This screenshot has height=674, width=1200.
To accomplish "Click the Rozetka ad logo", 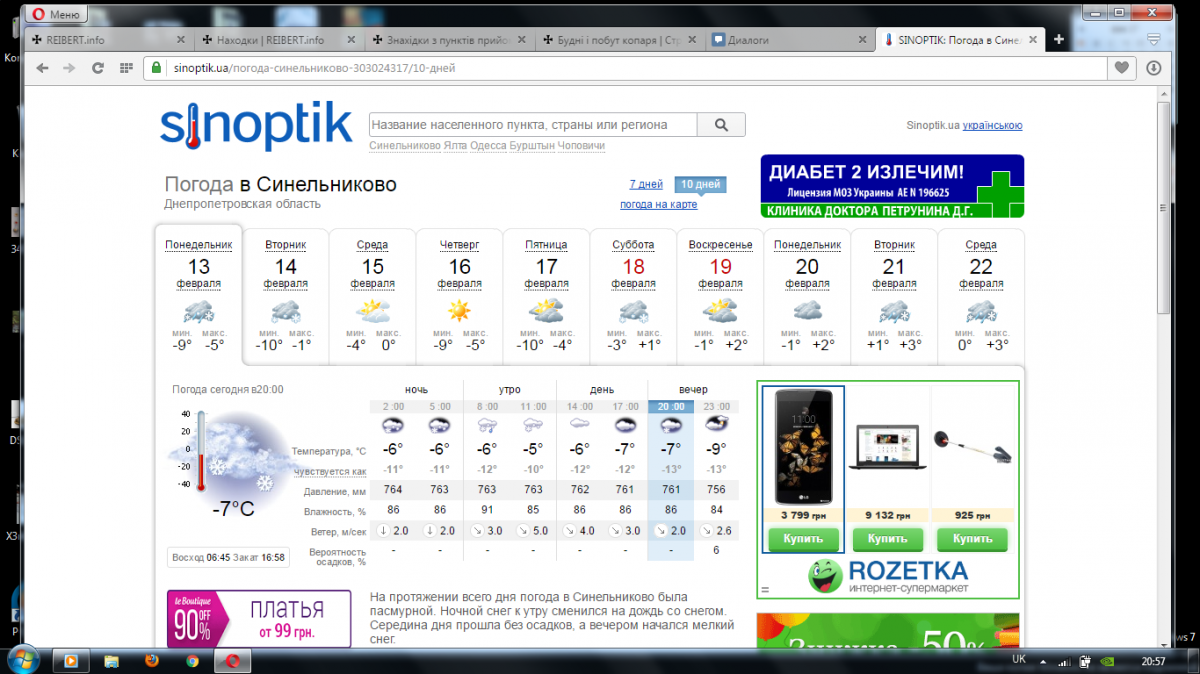I will tap(889, 576).
